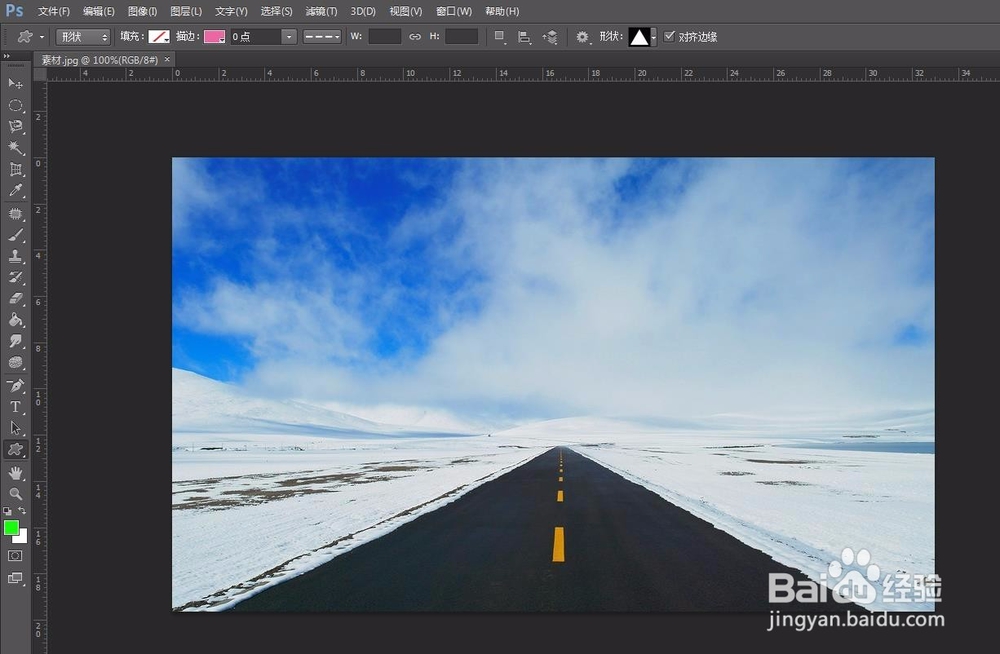Select the Zoom tool

pyautogui.click(x=15, y=493)
